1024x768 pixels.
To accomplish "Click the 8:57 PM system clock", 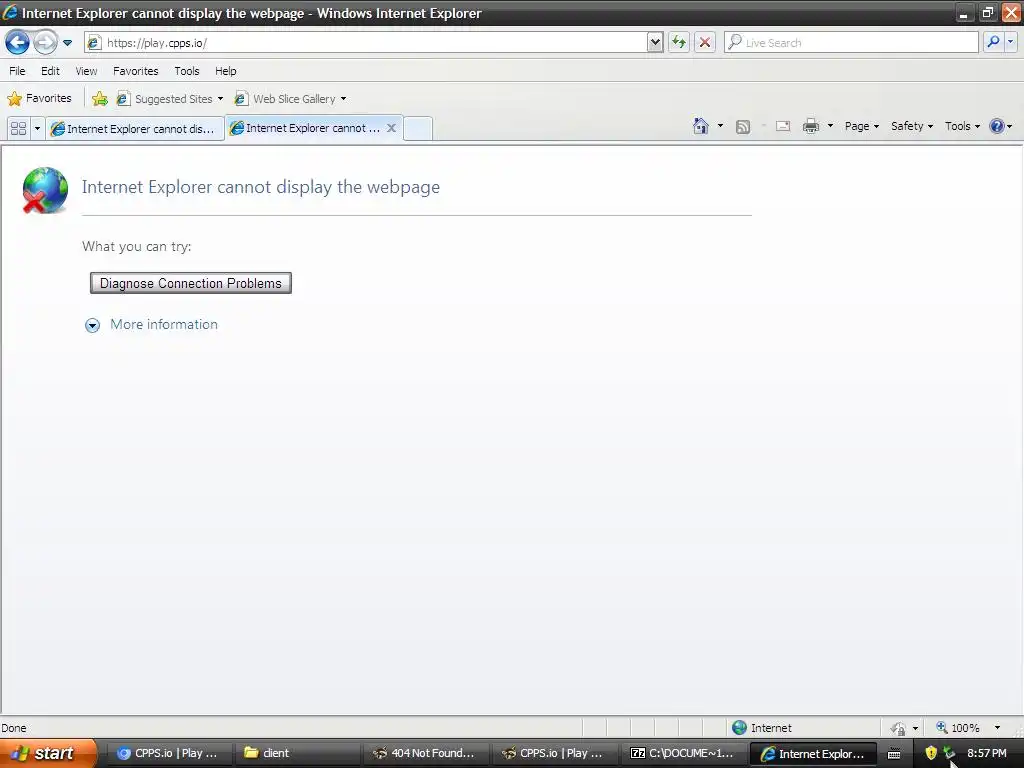I will (987, 753).
